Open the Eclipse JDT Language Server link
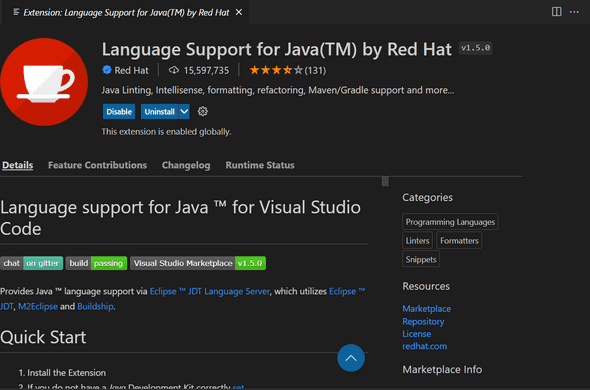The image size is (590, 390). [x=210, y=291]
